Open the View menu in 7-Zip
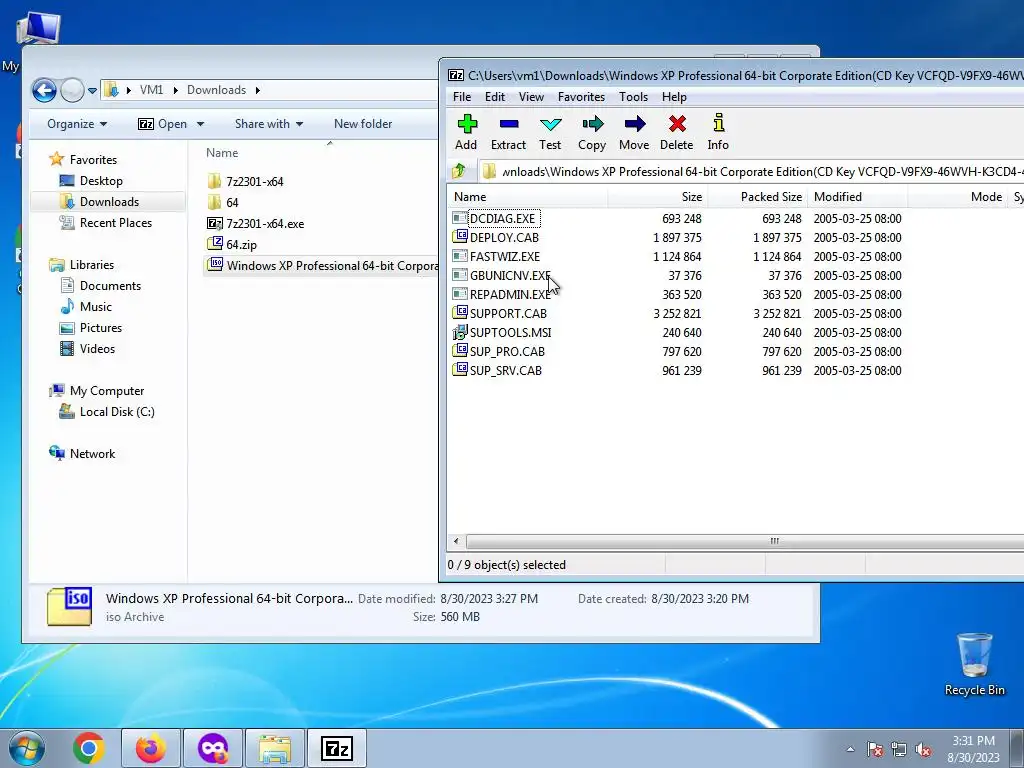Image resolution: width=1024 pixels, height=768 pixels. click(531, 97)
